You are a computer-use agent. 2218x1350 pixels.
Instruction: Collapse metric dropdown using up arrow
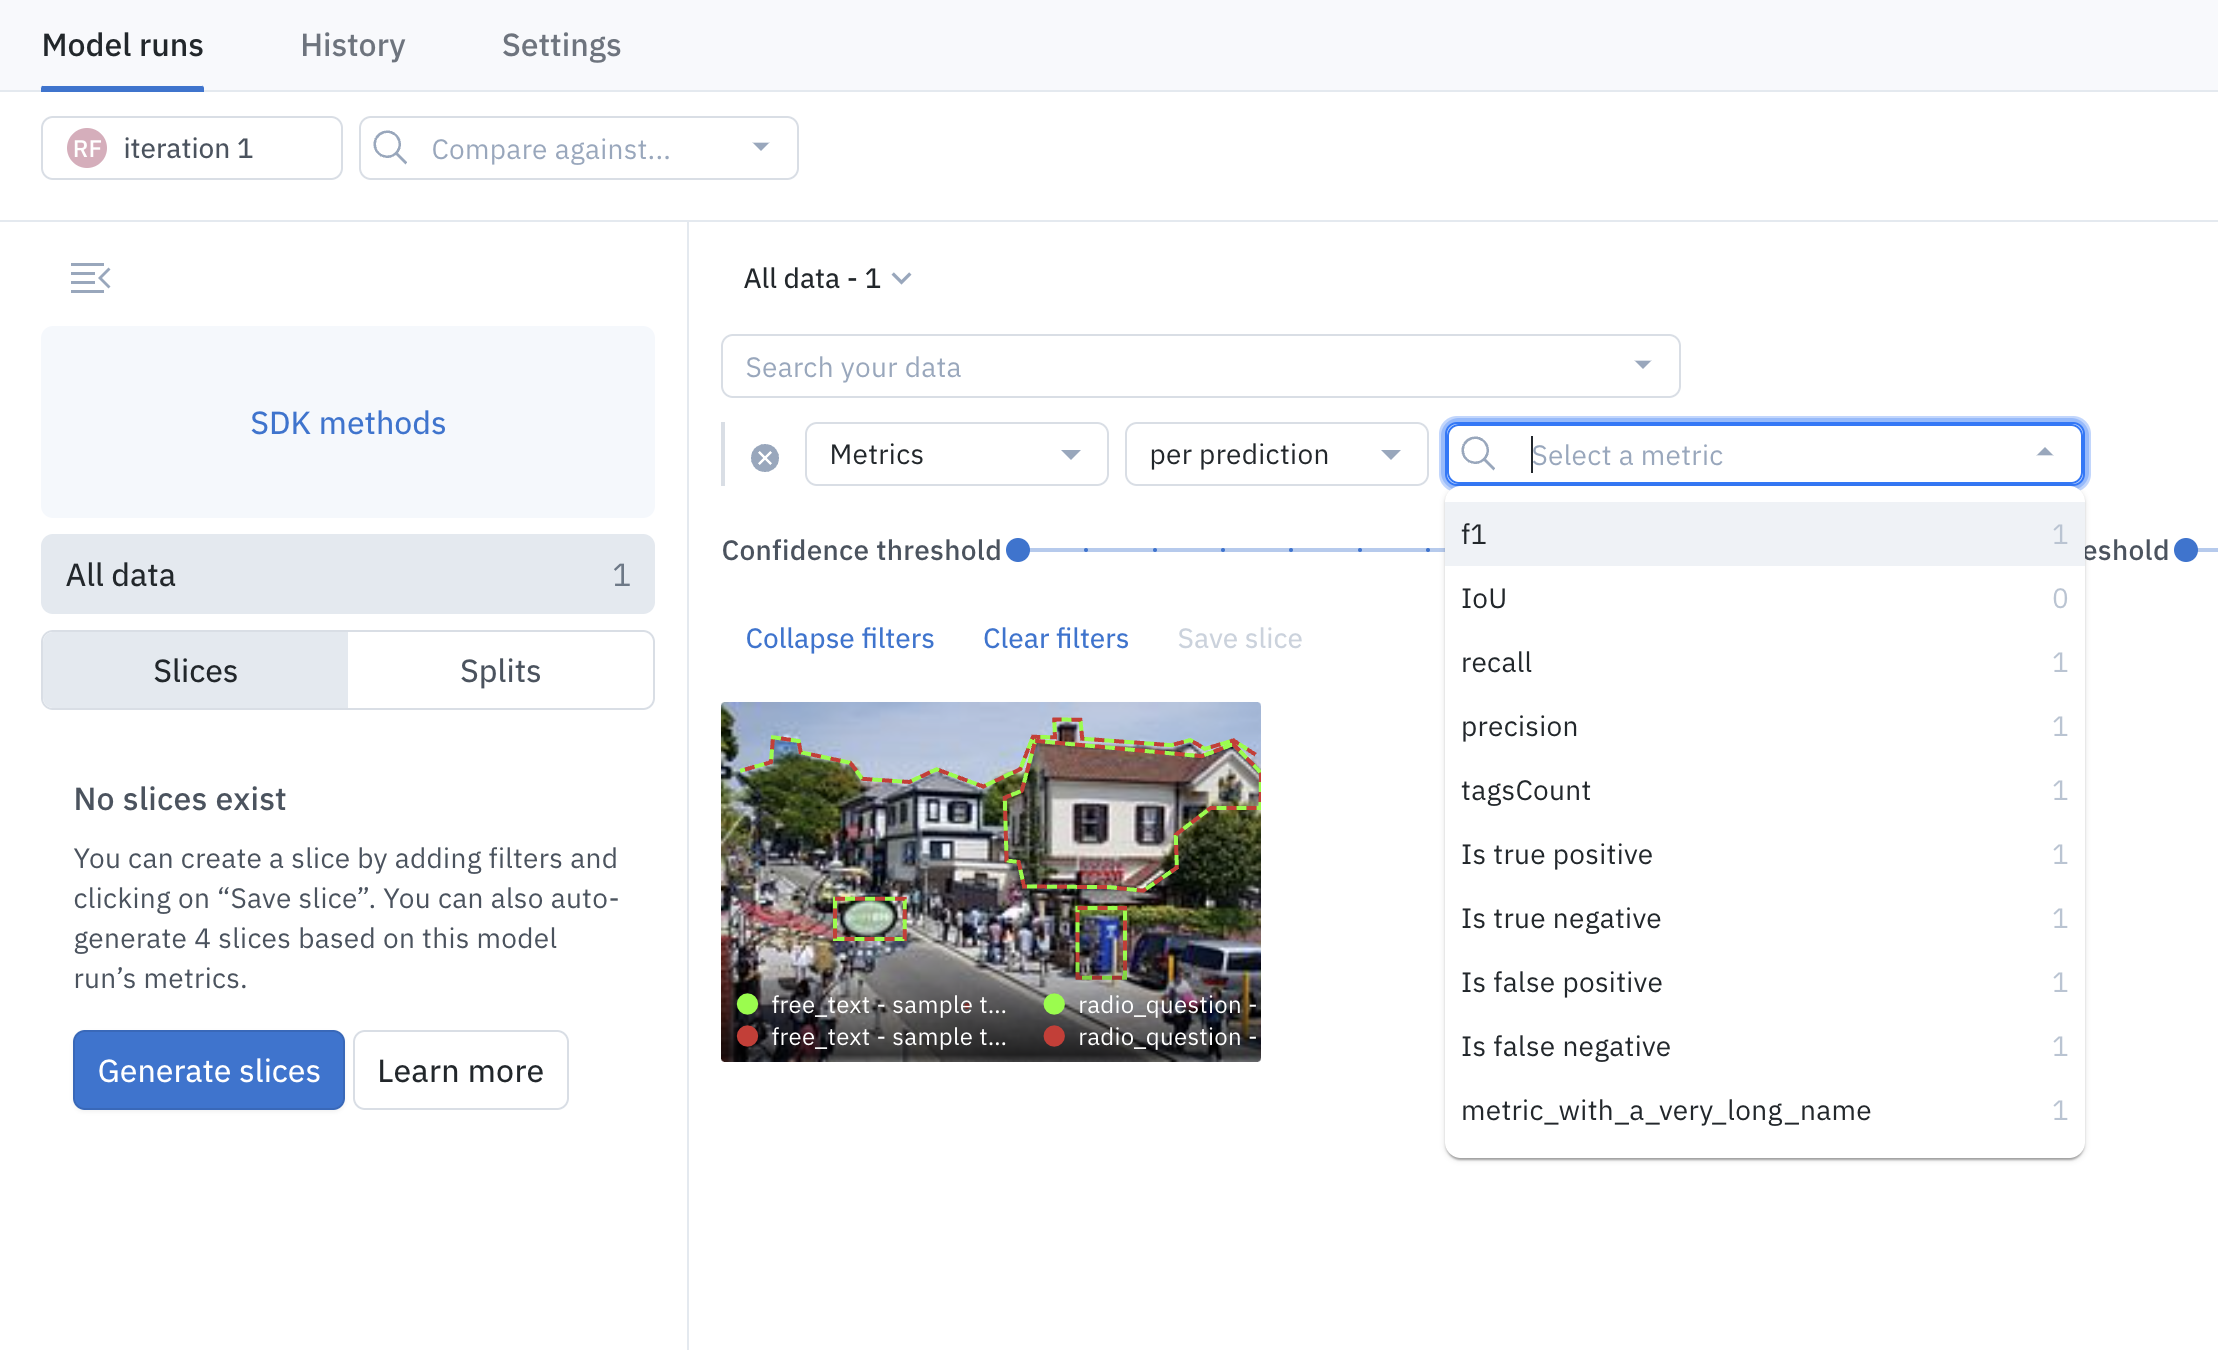(2045, 454)
